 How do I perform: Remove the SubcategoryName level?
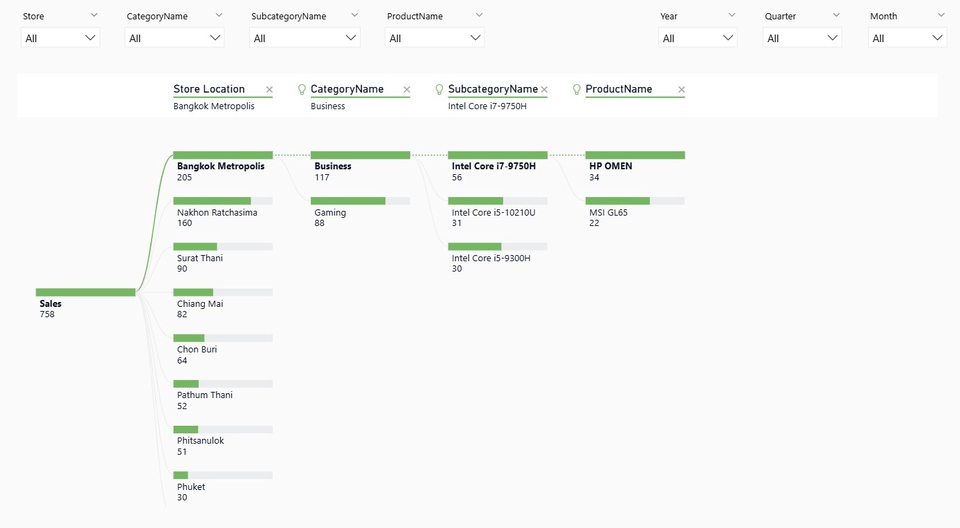click(x=544, y=90)
